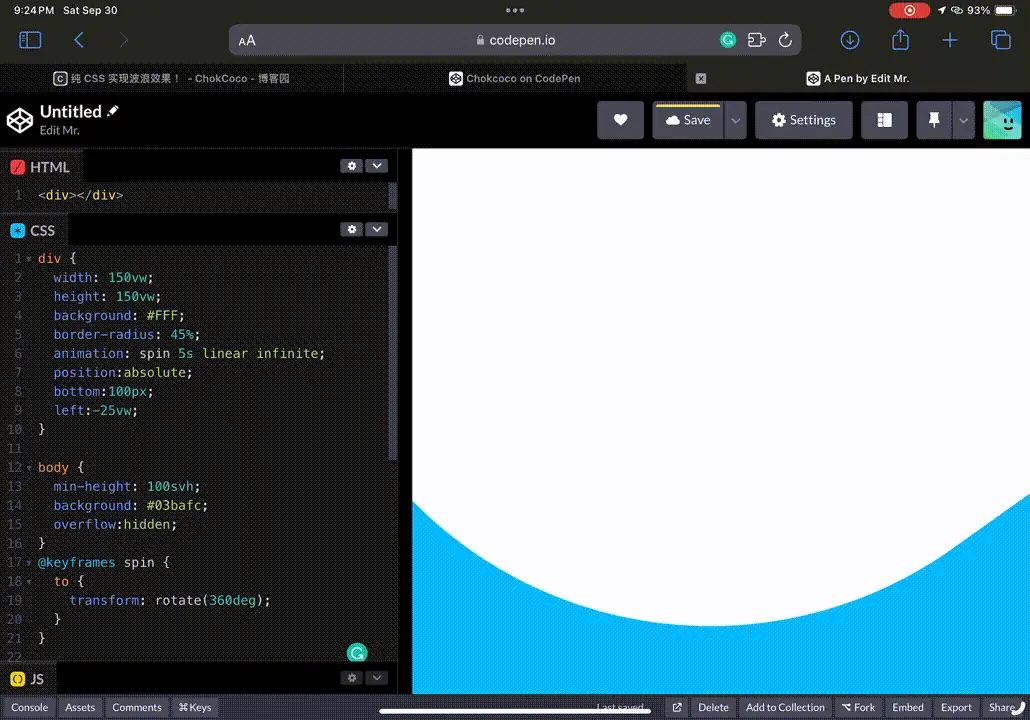Tap the multitasking three dots

click(x=515, y=11)
